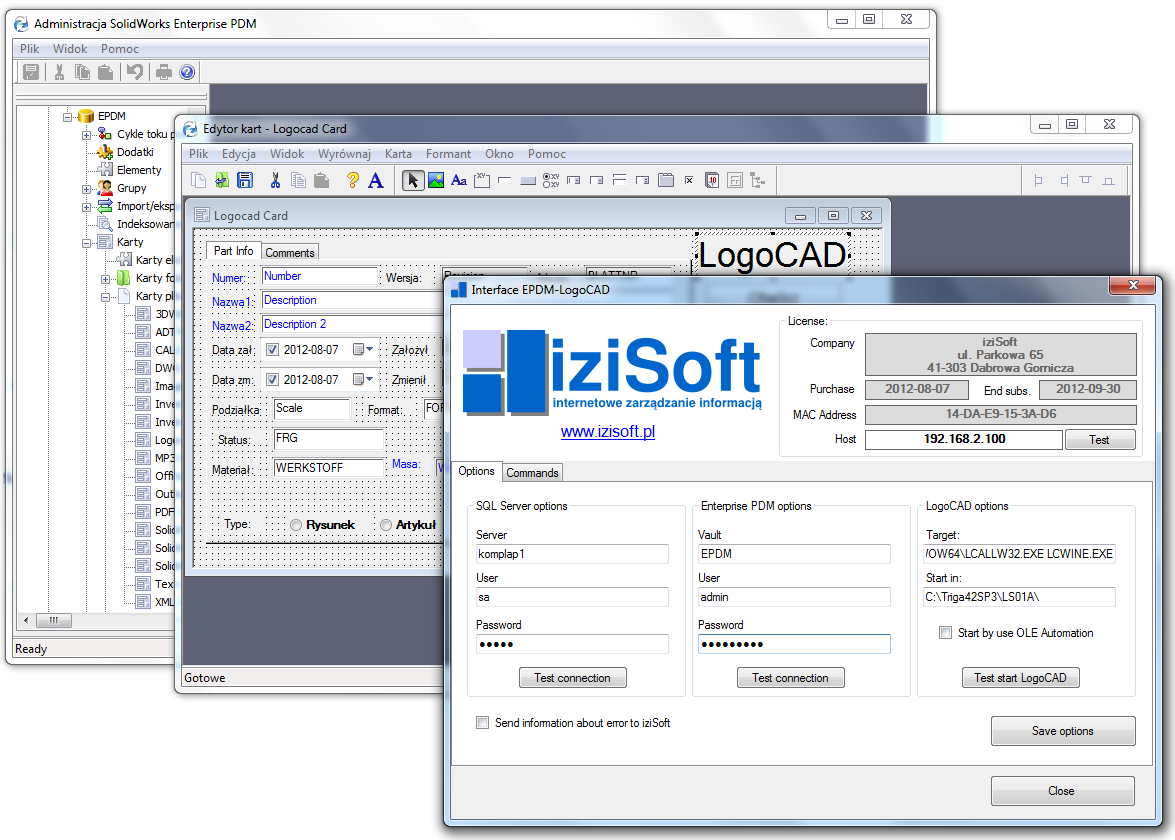1175x840 pixels.
Task: Open the Data zał date picker dropdown
Action: pos(363,350)
